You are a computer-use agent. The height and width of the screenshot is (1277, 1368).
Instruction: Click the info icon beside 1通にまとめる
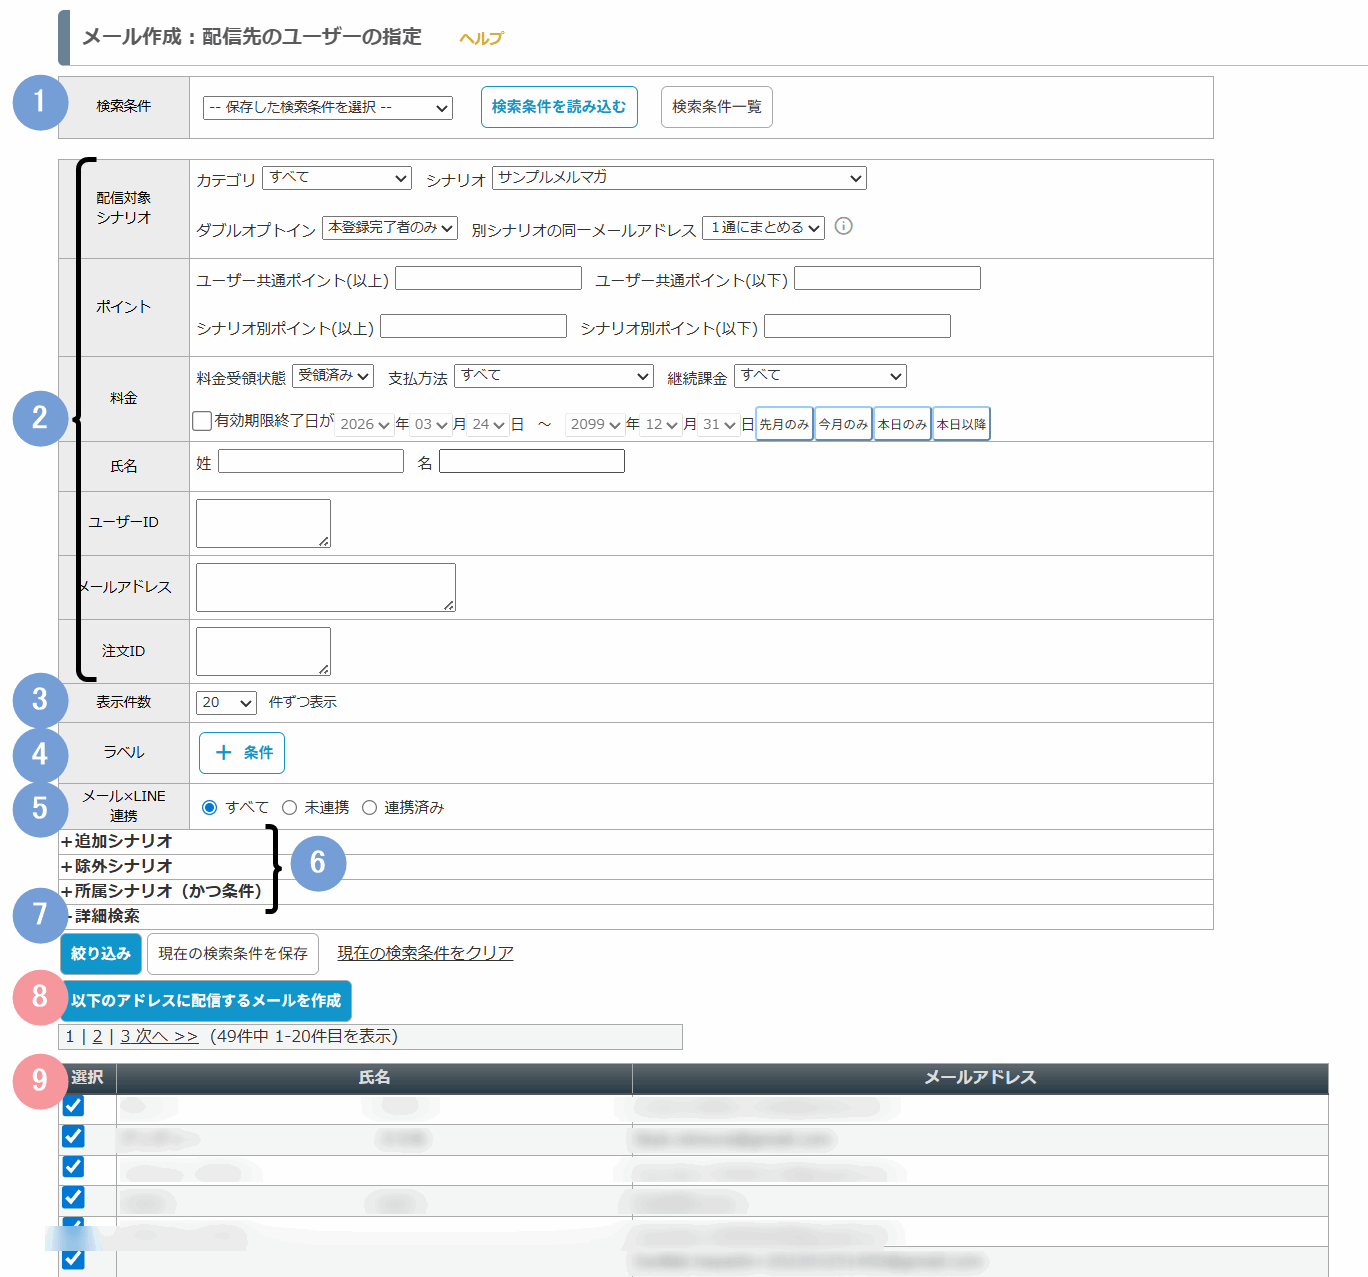(843, 226)
